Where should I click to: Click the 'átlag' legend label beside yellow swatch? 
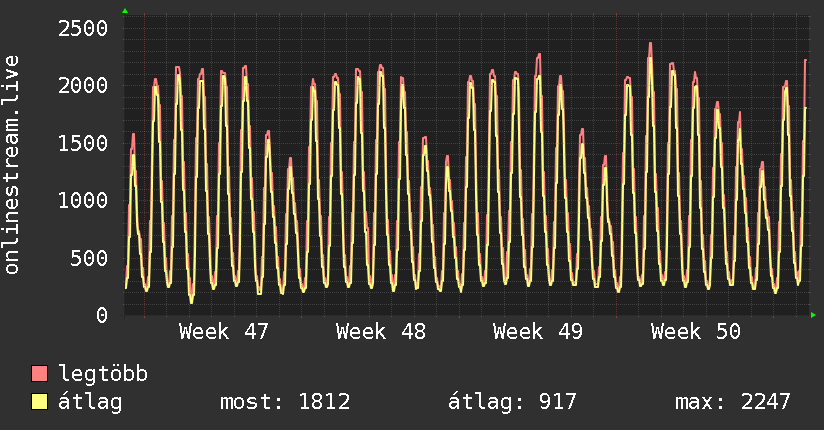click(x=90, y=402)
